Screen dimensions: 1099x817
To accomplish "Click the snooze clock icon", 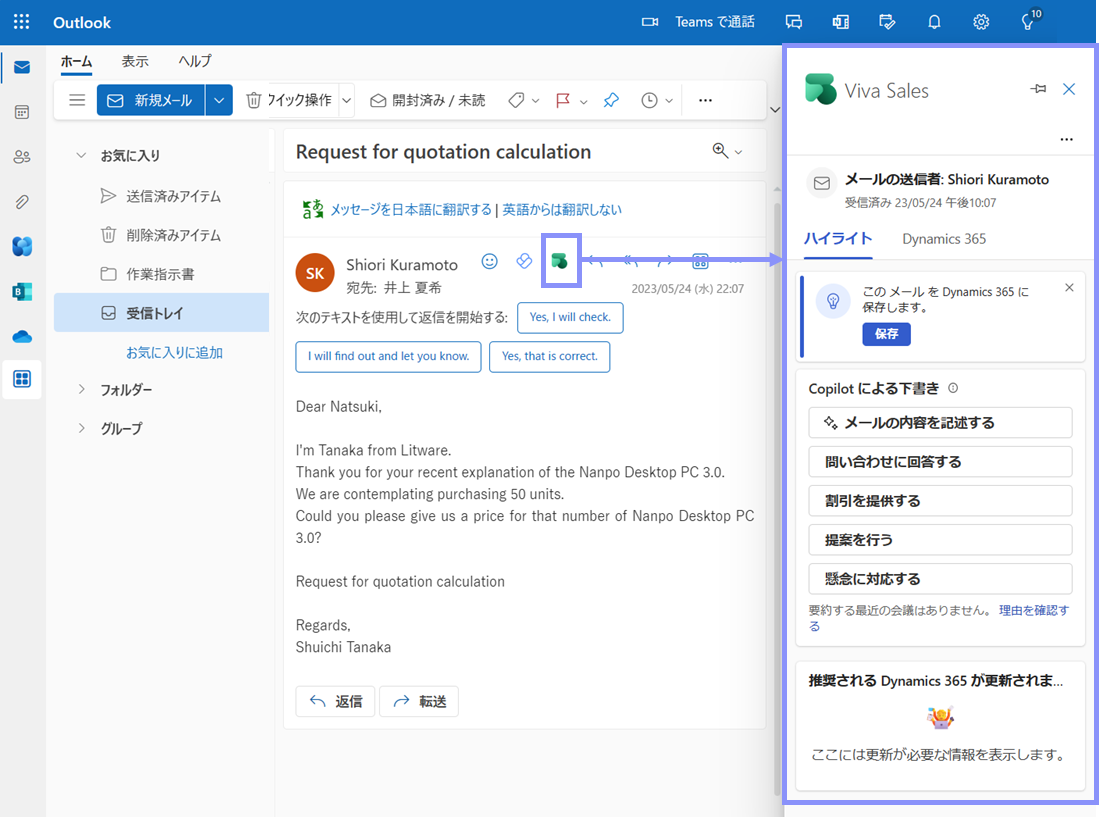I will 649,101.
